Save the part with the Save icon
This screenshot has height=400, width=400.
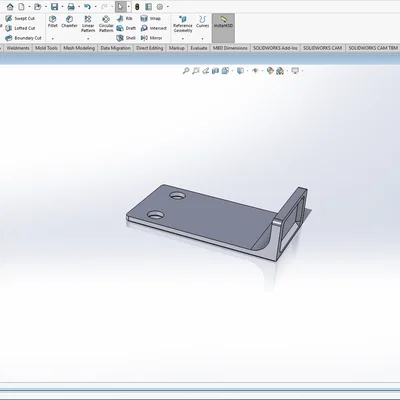[x=54, y=6]
